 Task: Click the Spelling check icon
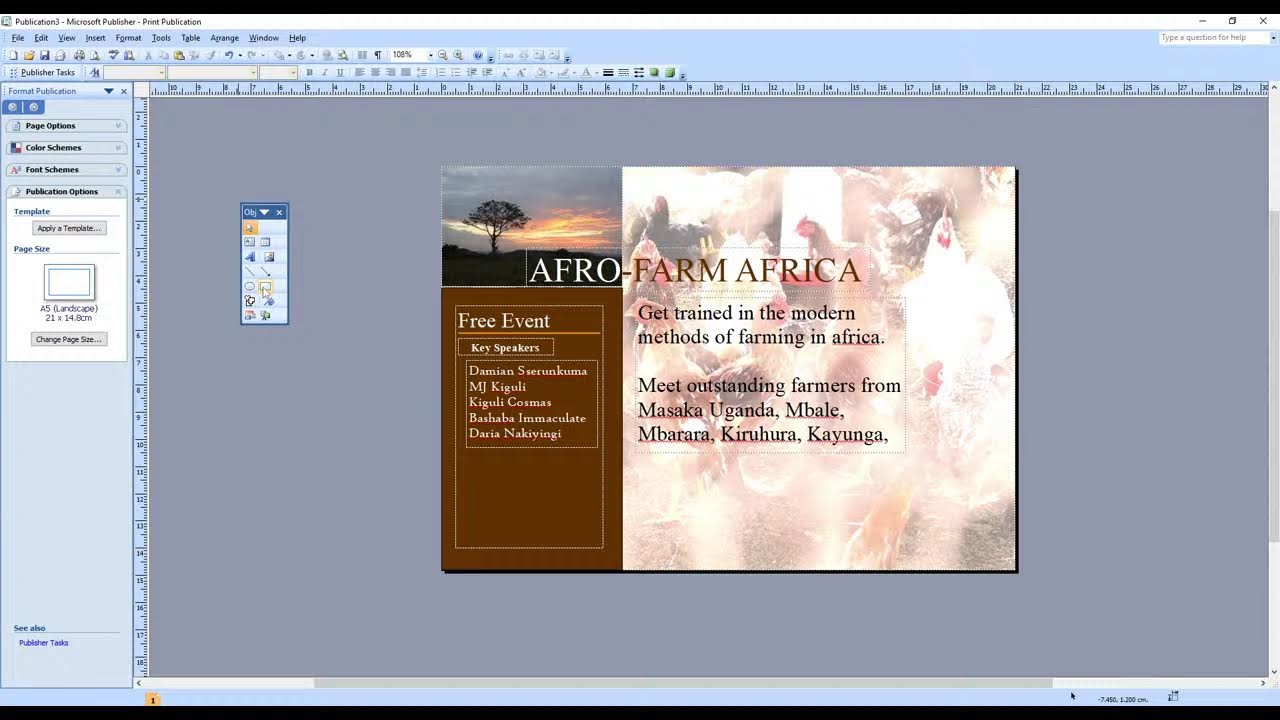point(114,55)
